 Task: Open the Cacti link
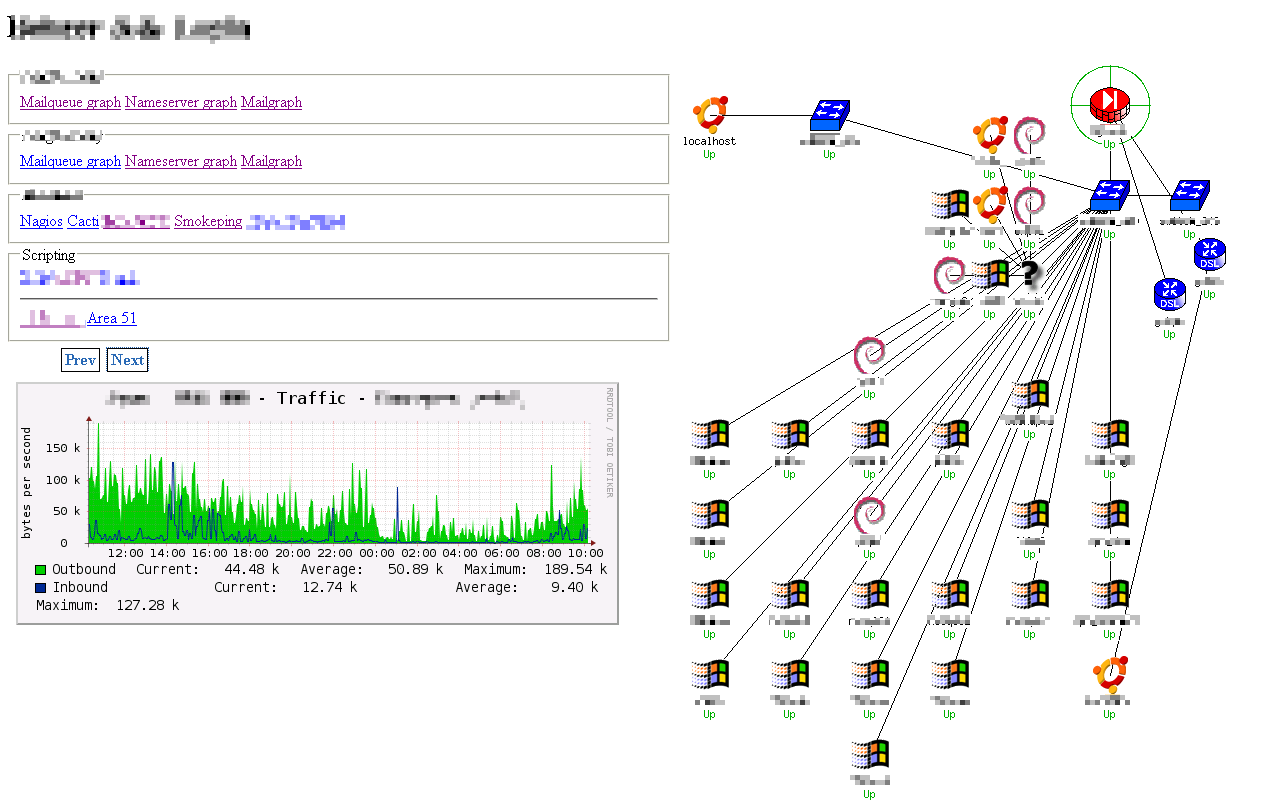(x=83, y=221)
